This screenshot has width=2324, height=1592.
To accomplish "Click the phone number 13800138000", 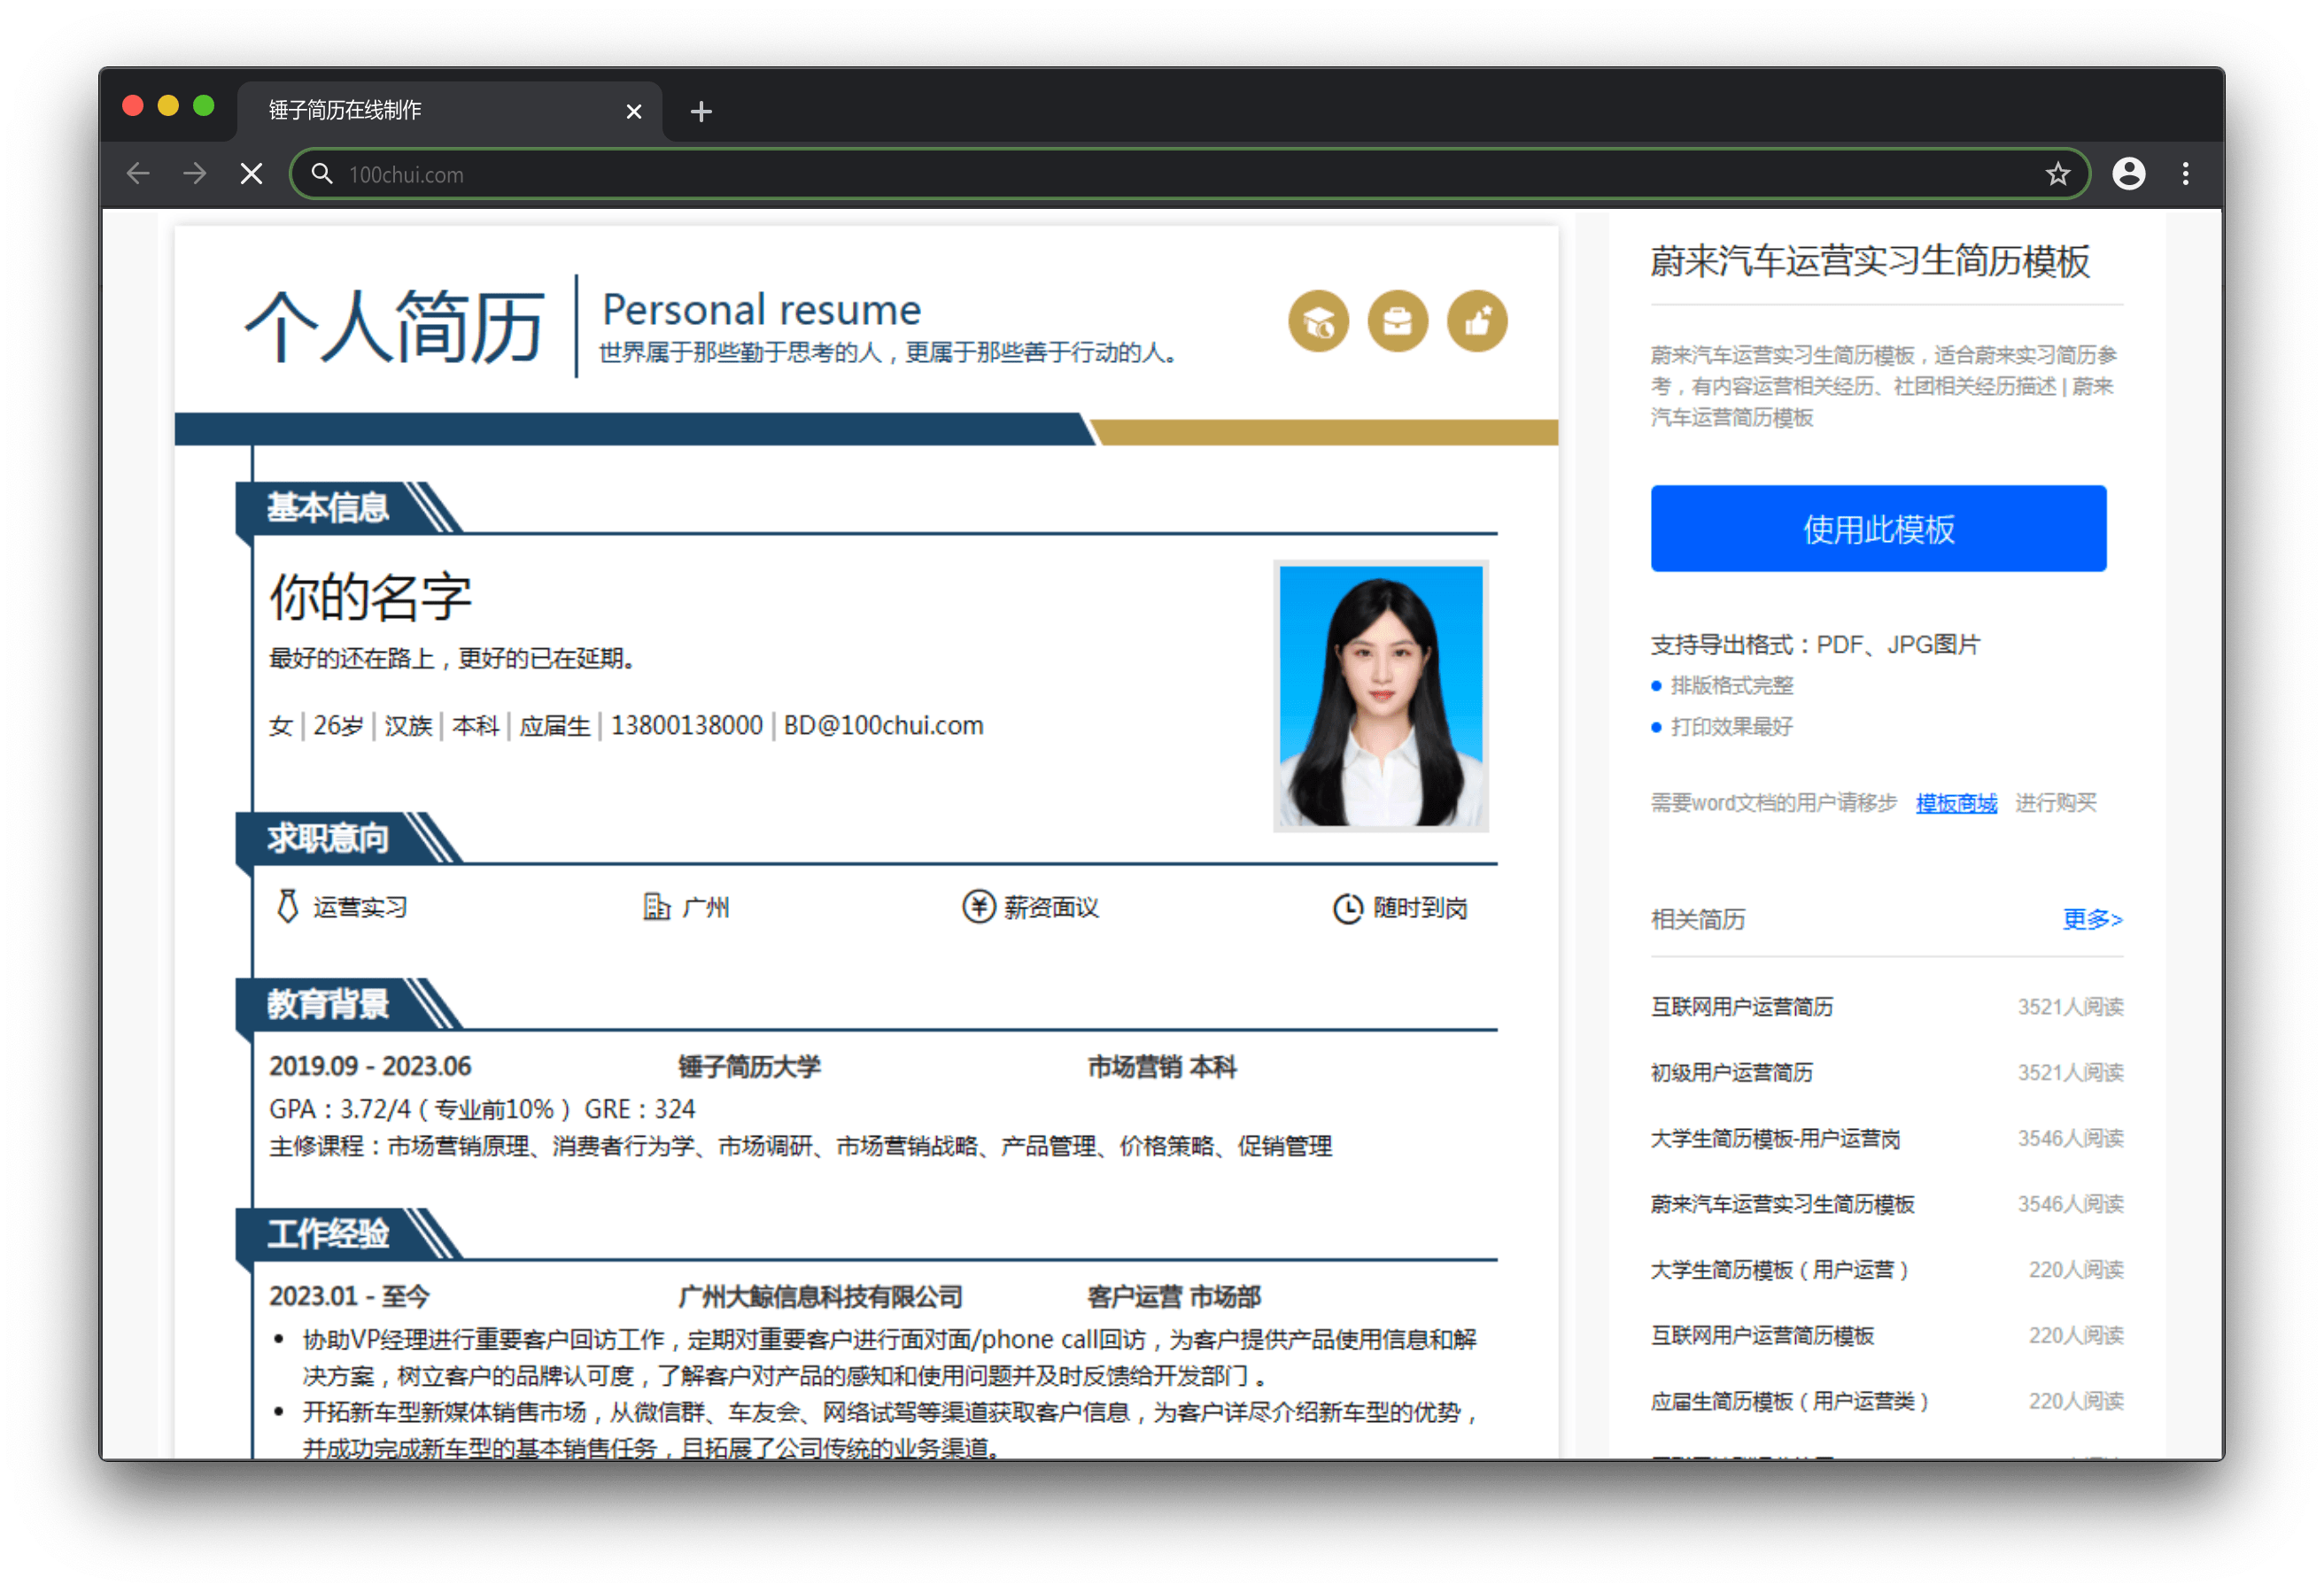I will coord(687,725).
